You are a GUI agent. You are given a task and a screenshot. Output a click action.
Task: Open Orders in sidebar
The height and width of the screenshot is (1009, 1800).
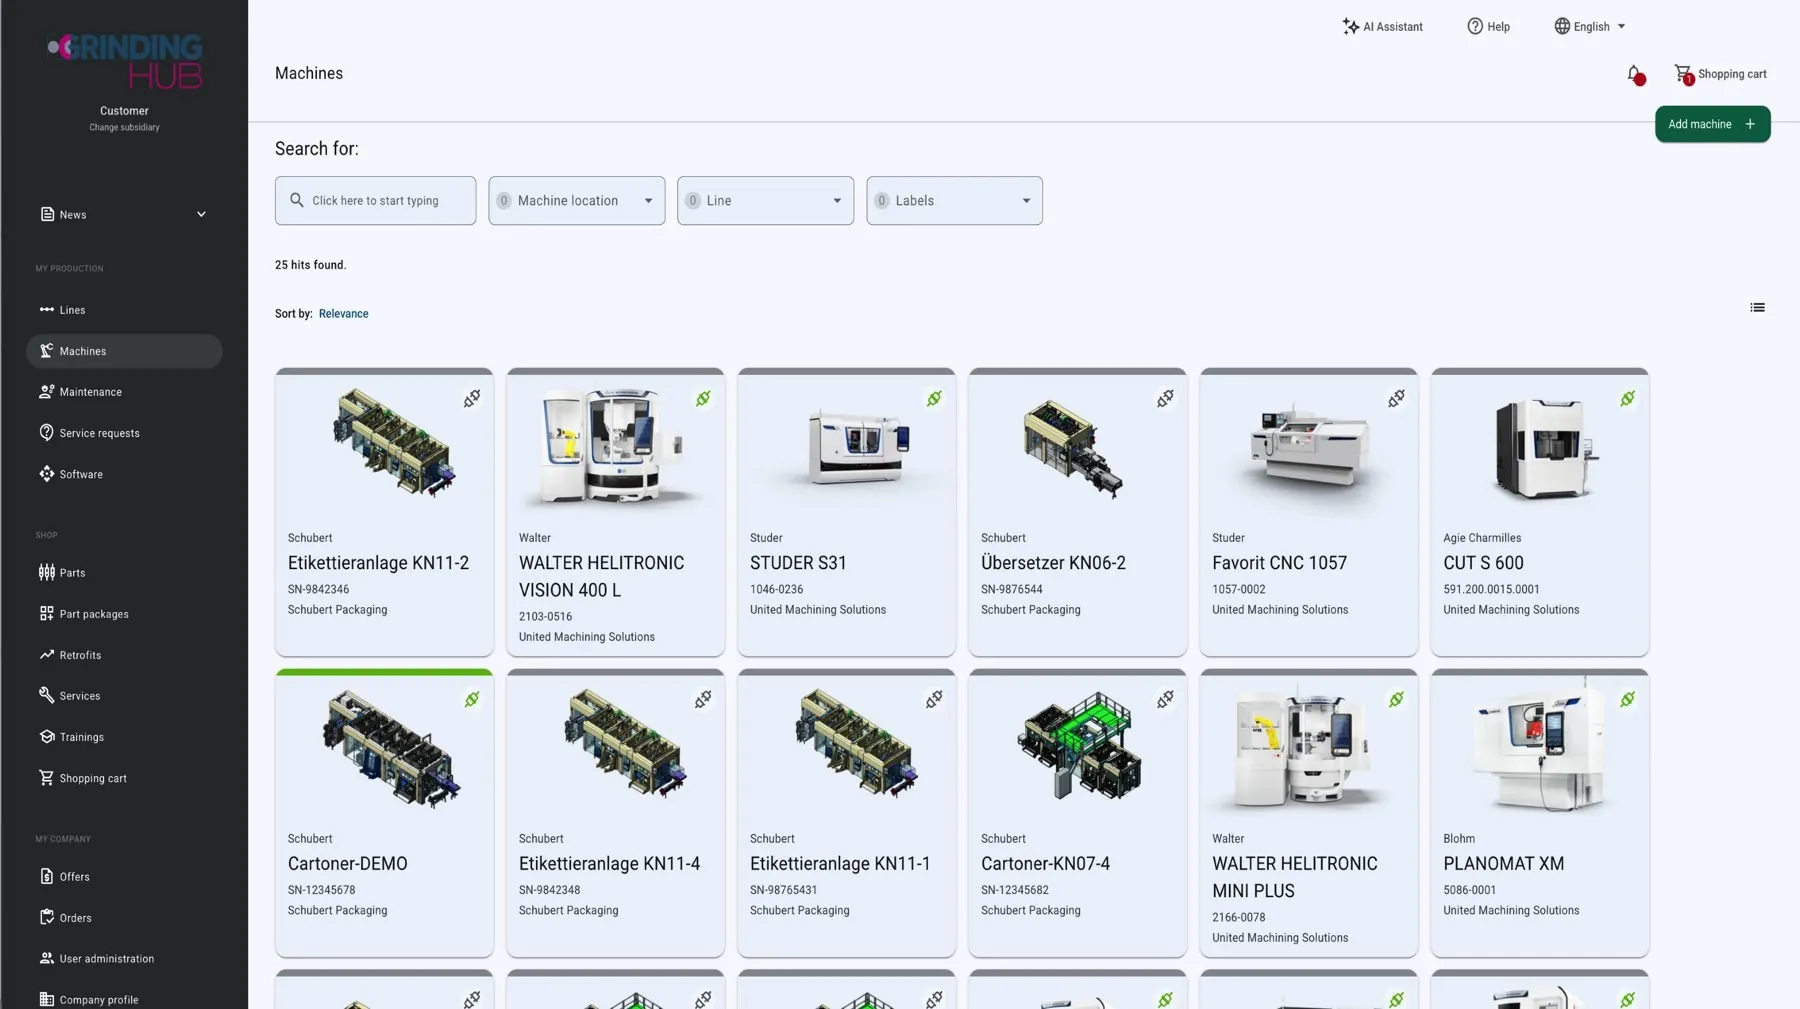[x=124, y=918]
